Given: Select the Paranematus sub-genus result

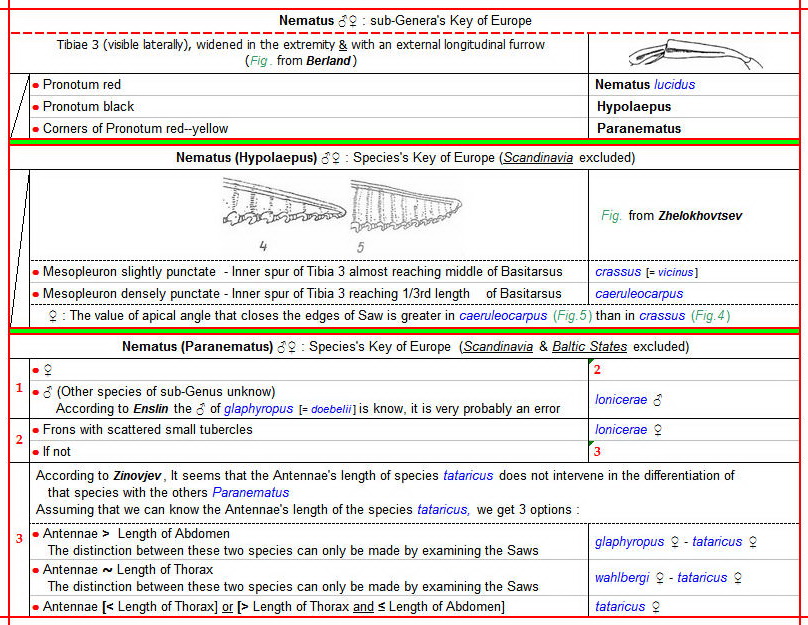Looking at the screenshot, I should [x=639, y=129].
